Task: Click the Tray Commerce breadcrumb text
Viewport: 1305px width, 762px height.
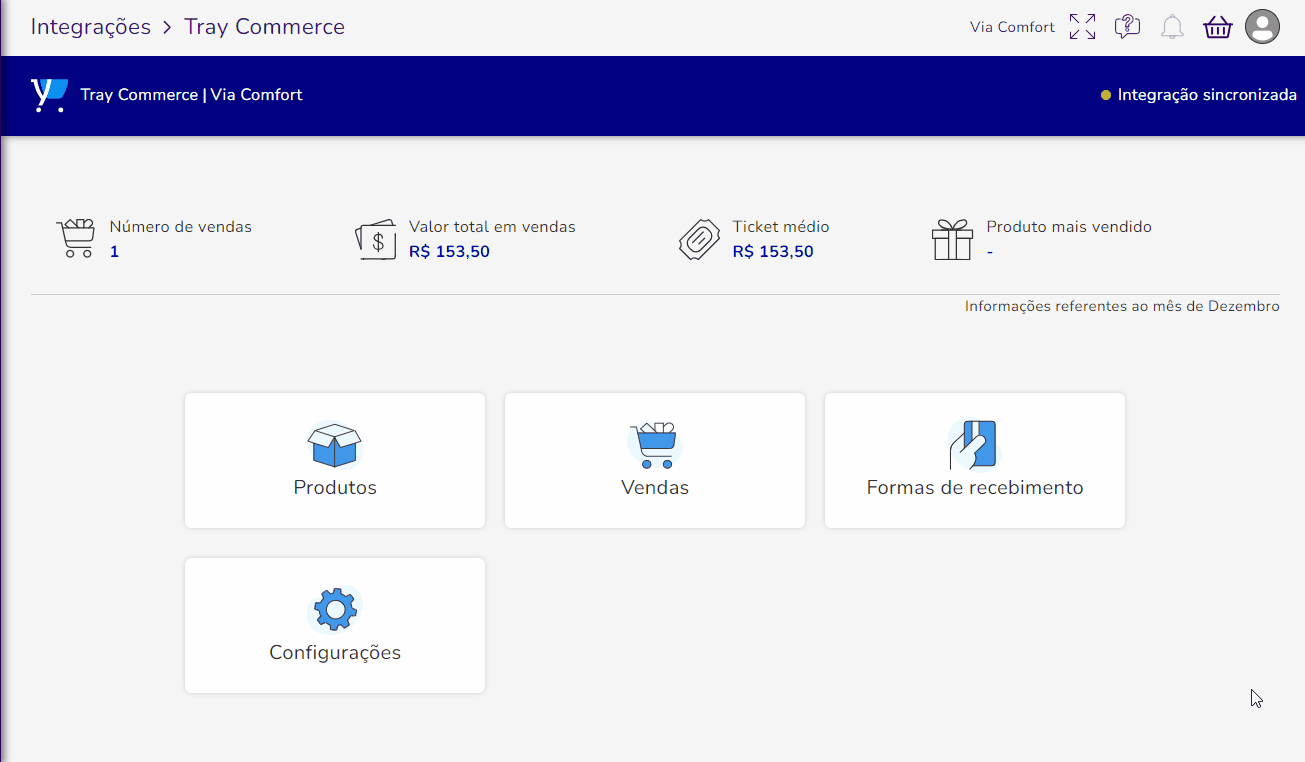Action: 264,27
